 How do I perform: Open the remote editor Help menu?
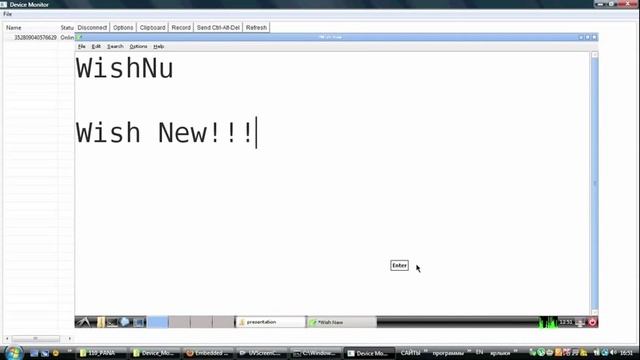159,47
